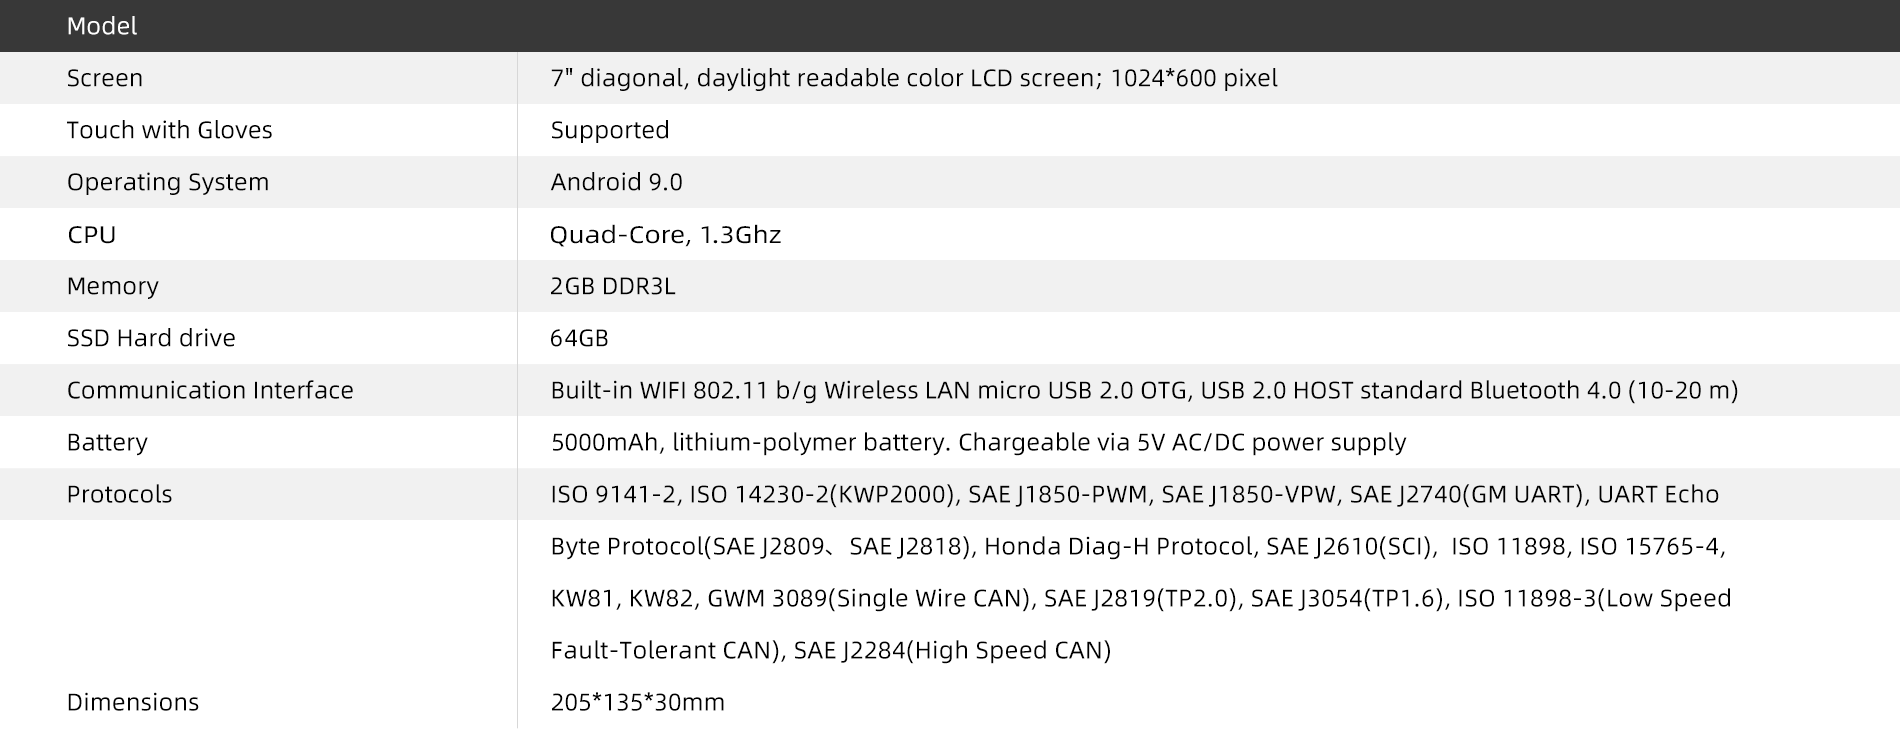Click the 64GB storage value
The image size is (1900, 729).
point(579,338)
